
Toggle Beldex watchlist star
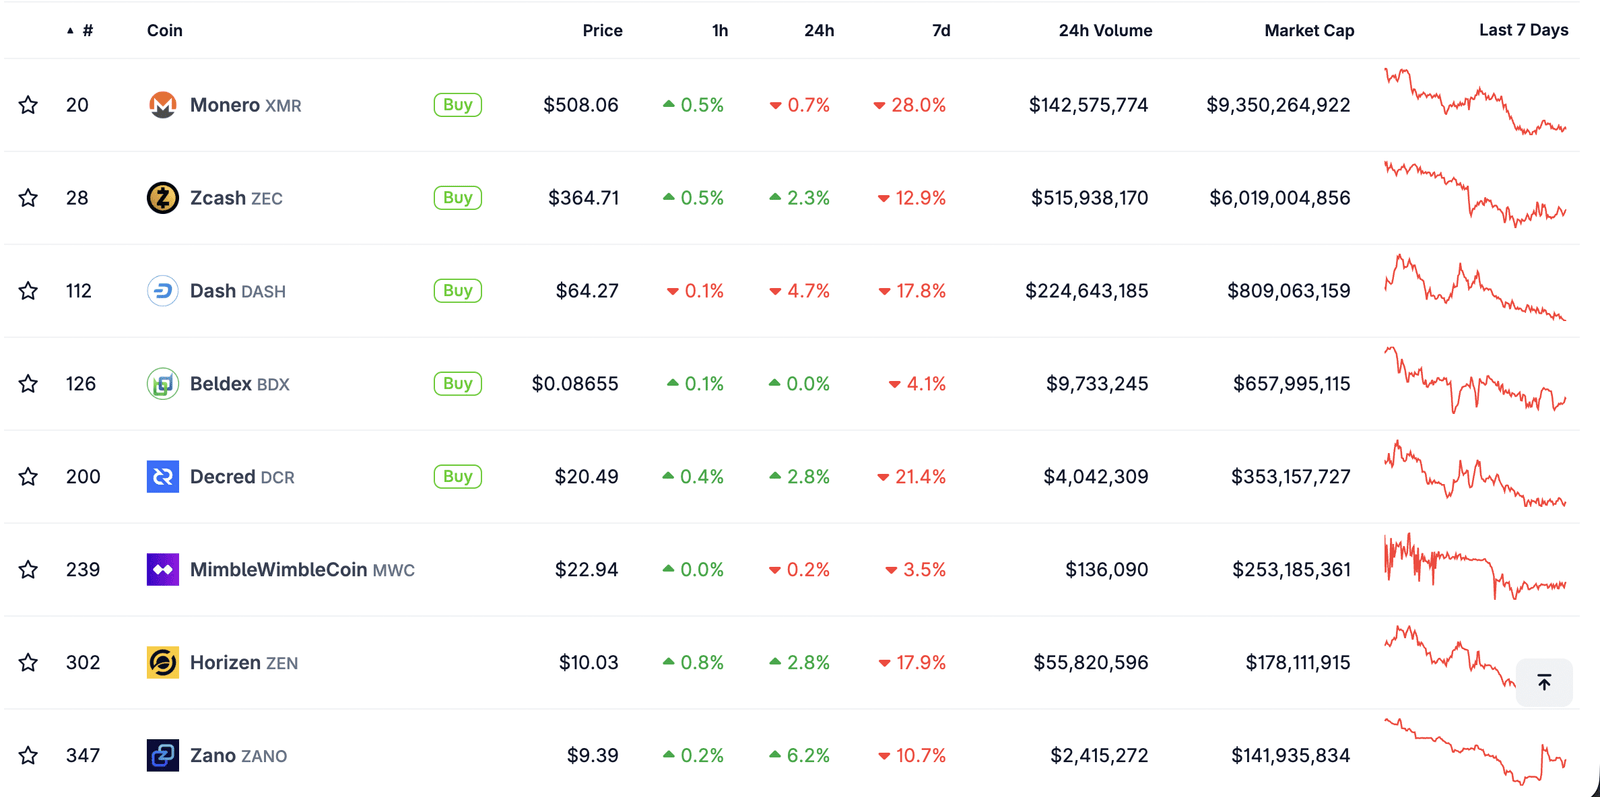click(28, 383)
